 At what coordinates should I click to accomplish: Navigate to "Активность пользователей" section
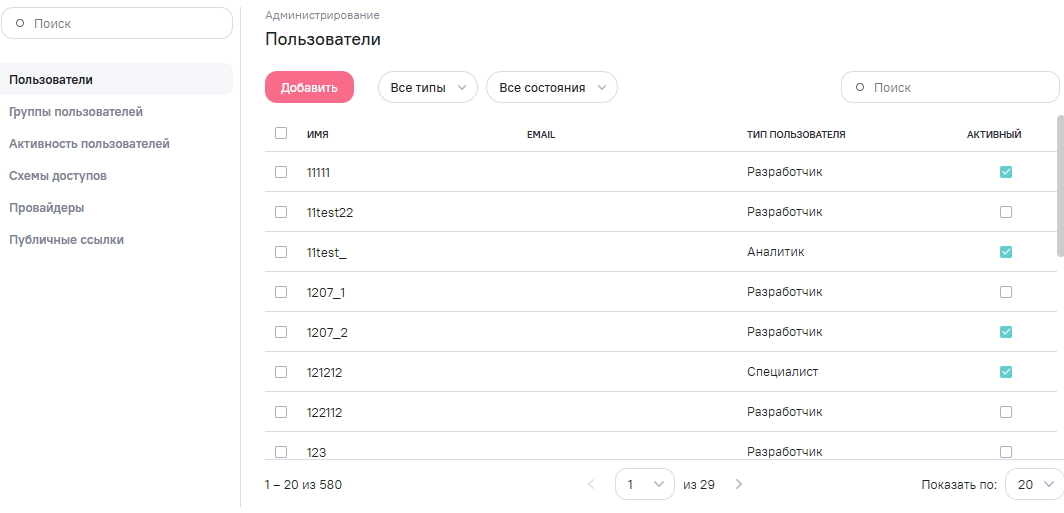(89, 144)
